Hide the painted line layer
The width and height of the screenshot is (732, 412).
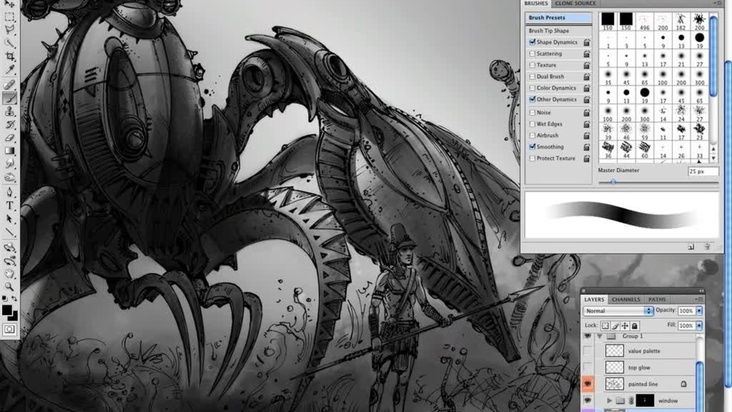(x=588, y=384)
